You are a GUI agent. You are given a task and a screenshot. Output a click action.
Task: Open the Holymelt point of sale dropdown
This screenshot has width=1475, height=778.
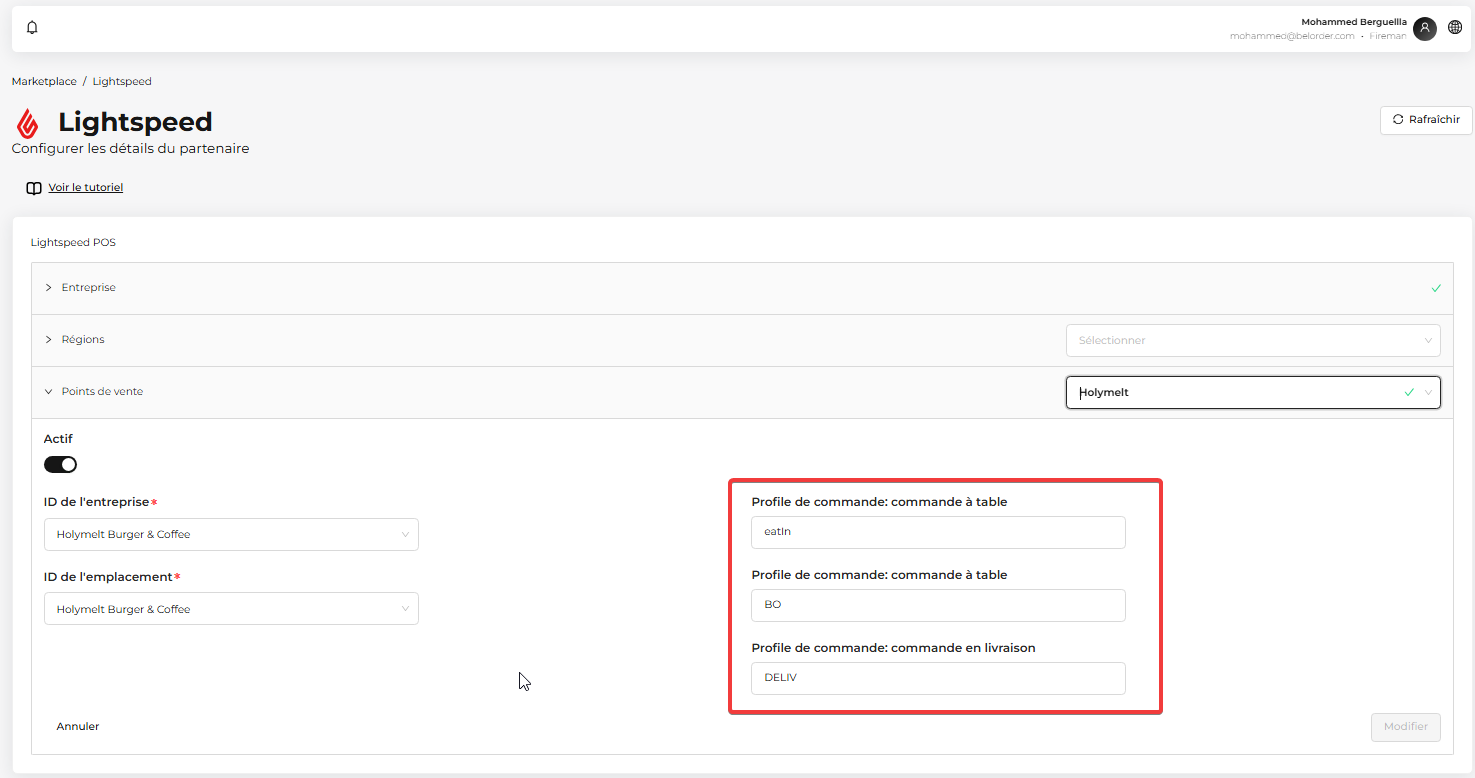pyautogui.click(x=1253, y=392)
